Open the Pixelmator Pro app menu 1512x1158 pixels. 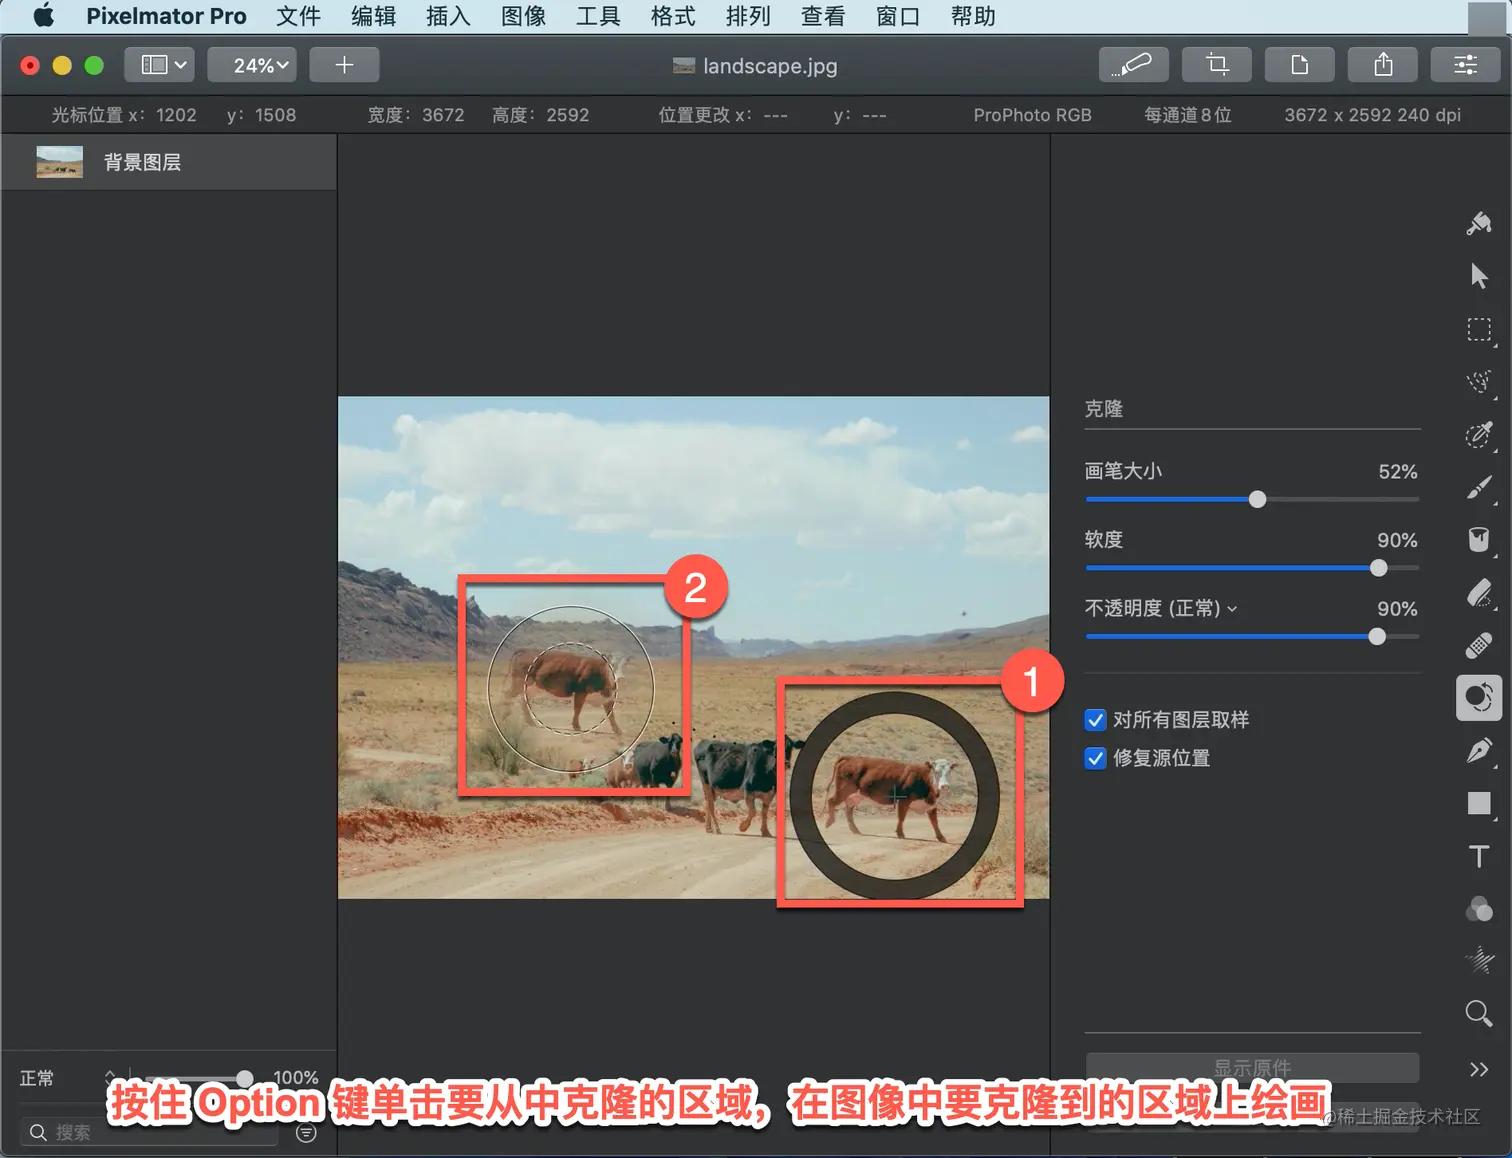coord(166,16)
